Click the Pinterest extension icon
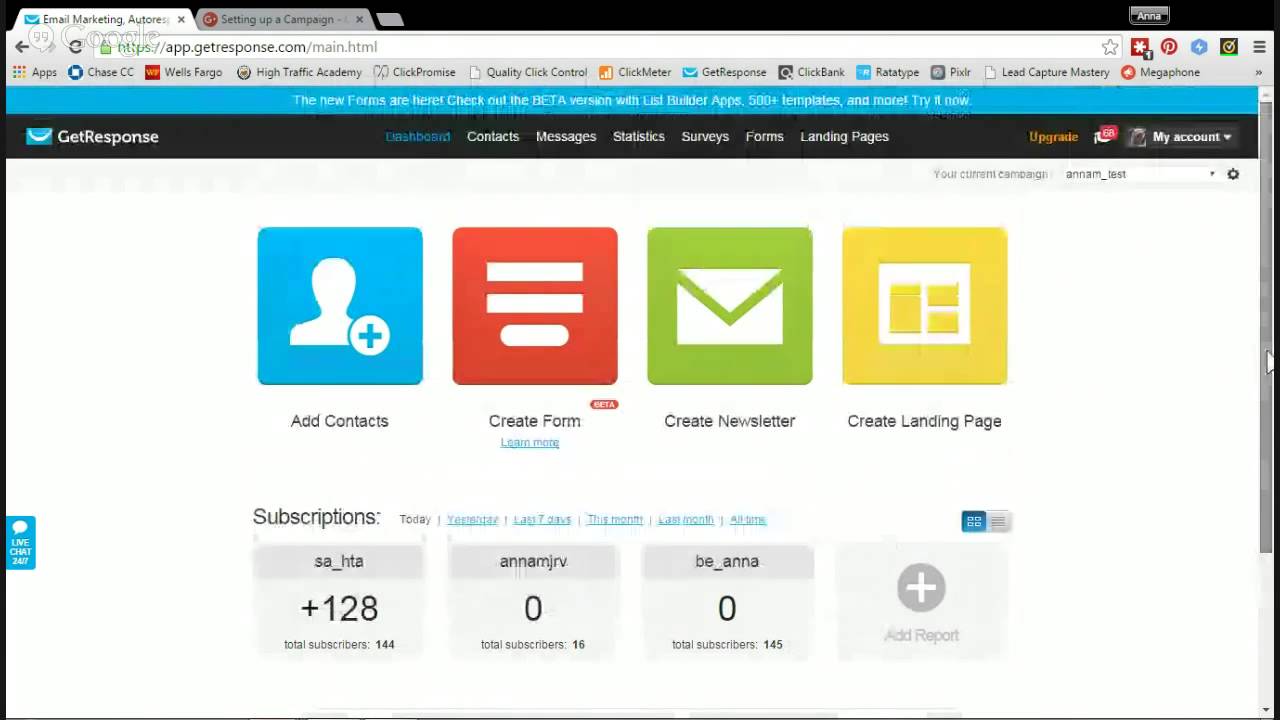1280x720 pixels. 1169,47
